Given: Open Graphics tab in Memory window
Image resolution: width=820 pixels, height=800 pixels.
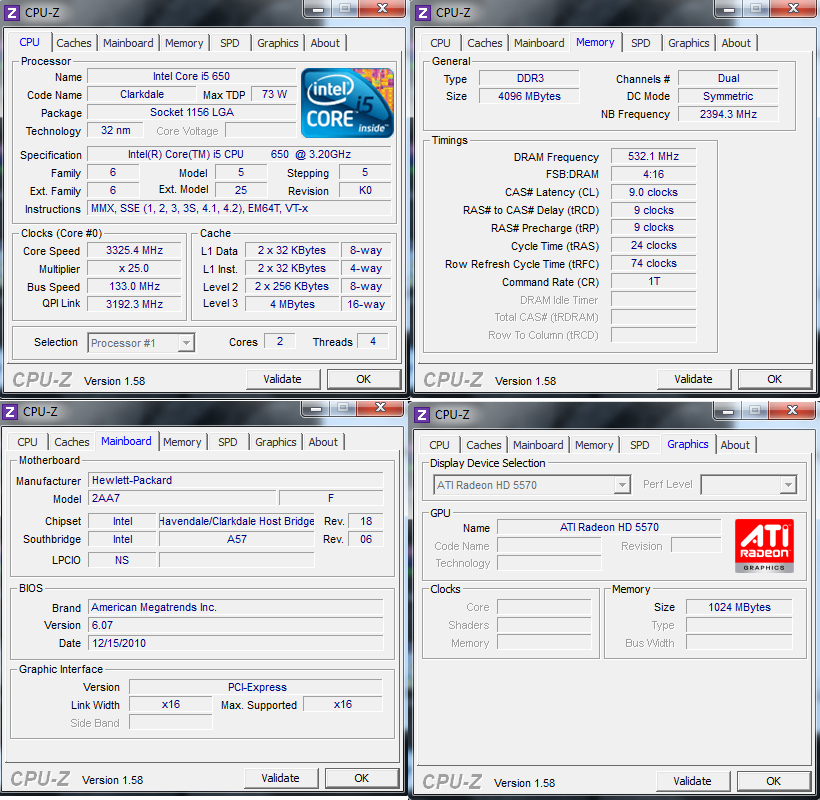Looking at the screenshot, I should pos(689,43).
